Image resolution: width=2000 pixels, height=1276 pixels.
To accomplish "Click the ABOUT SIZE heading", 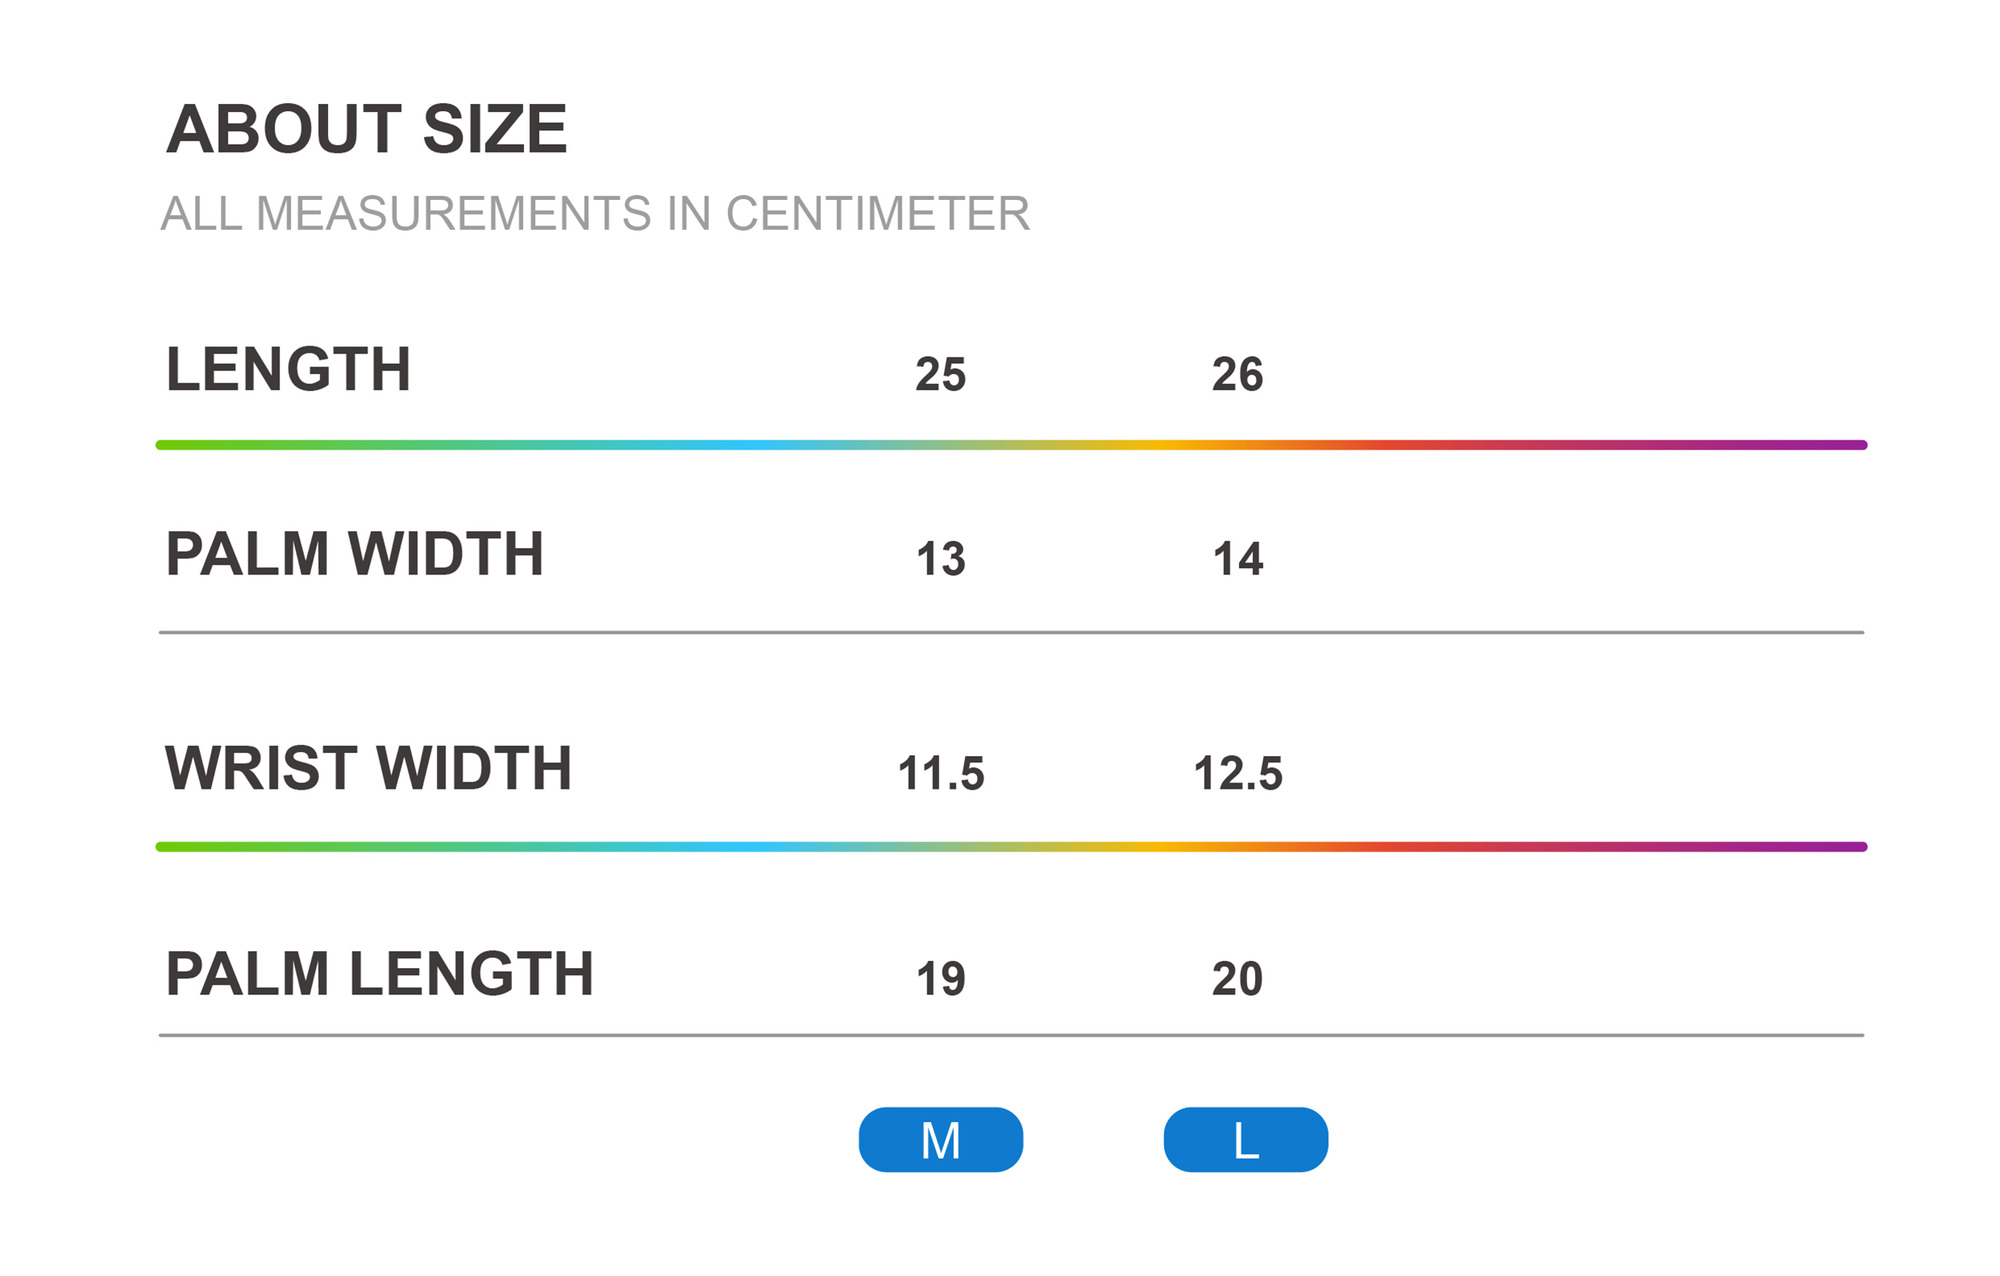I will coord(366,129).
